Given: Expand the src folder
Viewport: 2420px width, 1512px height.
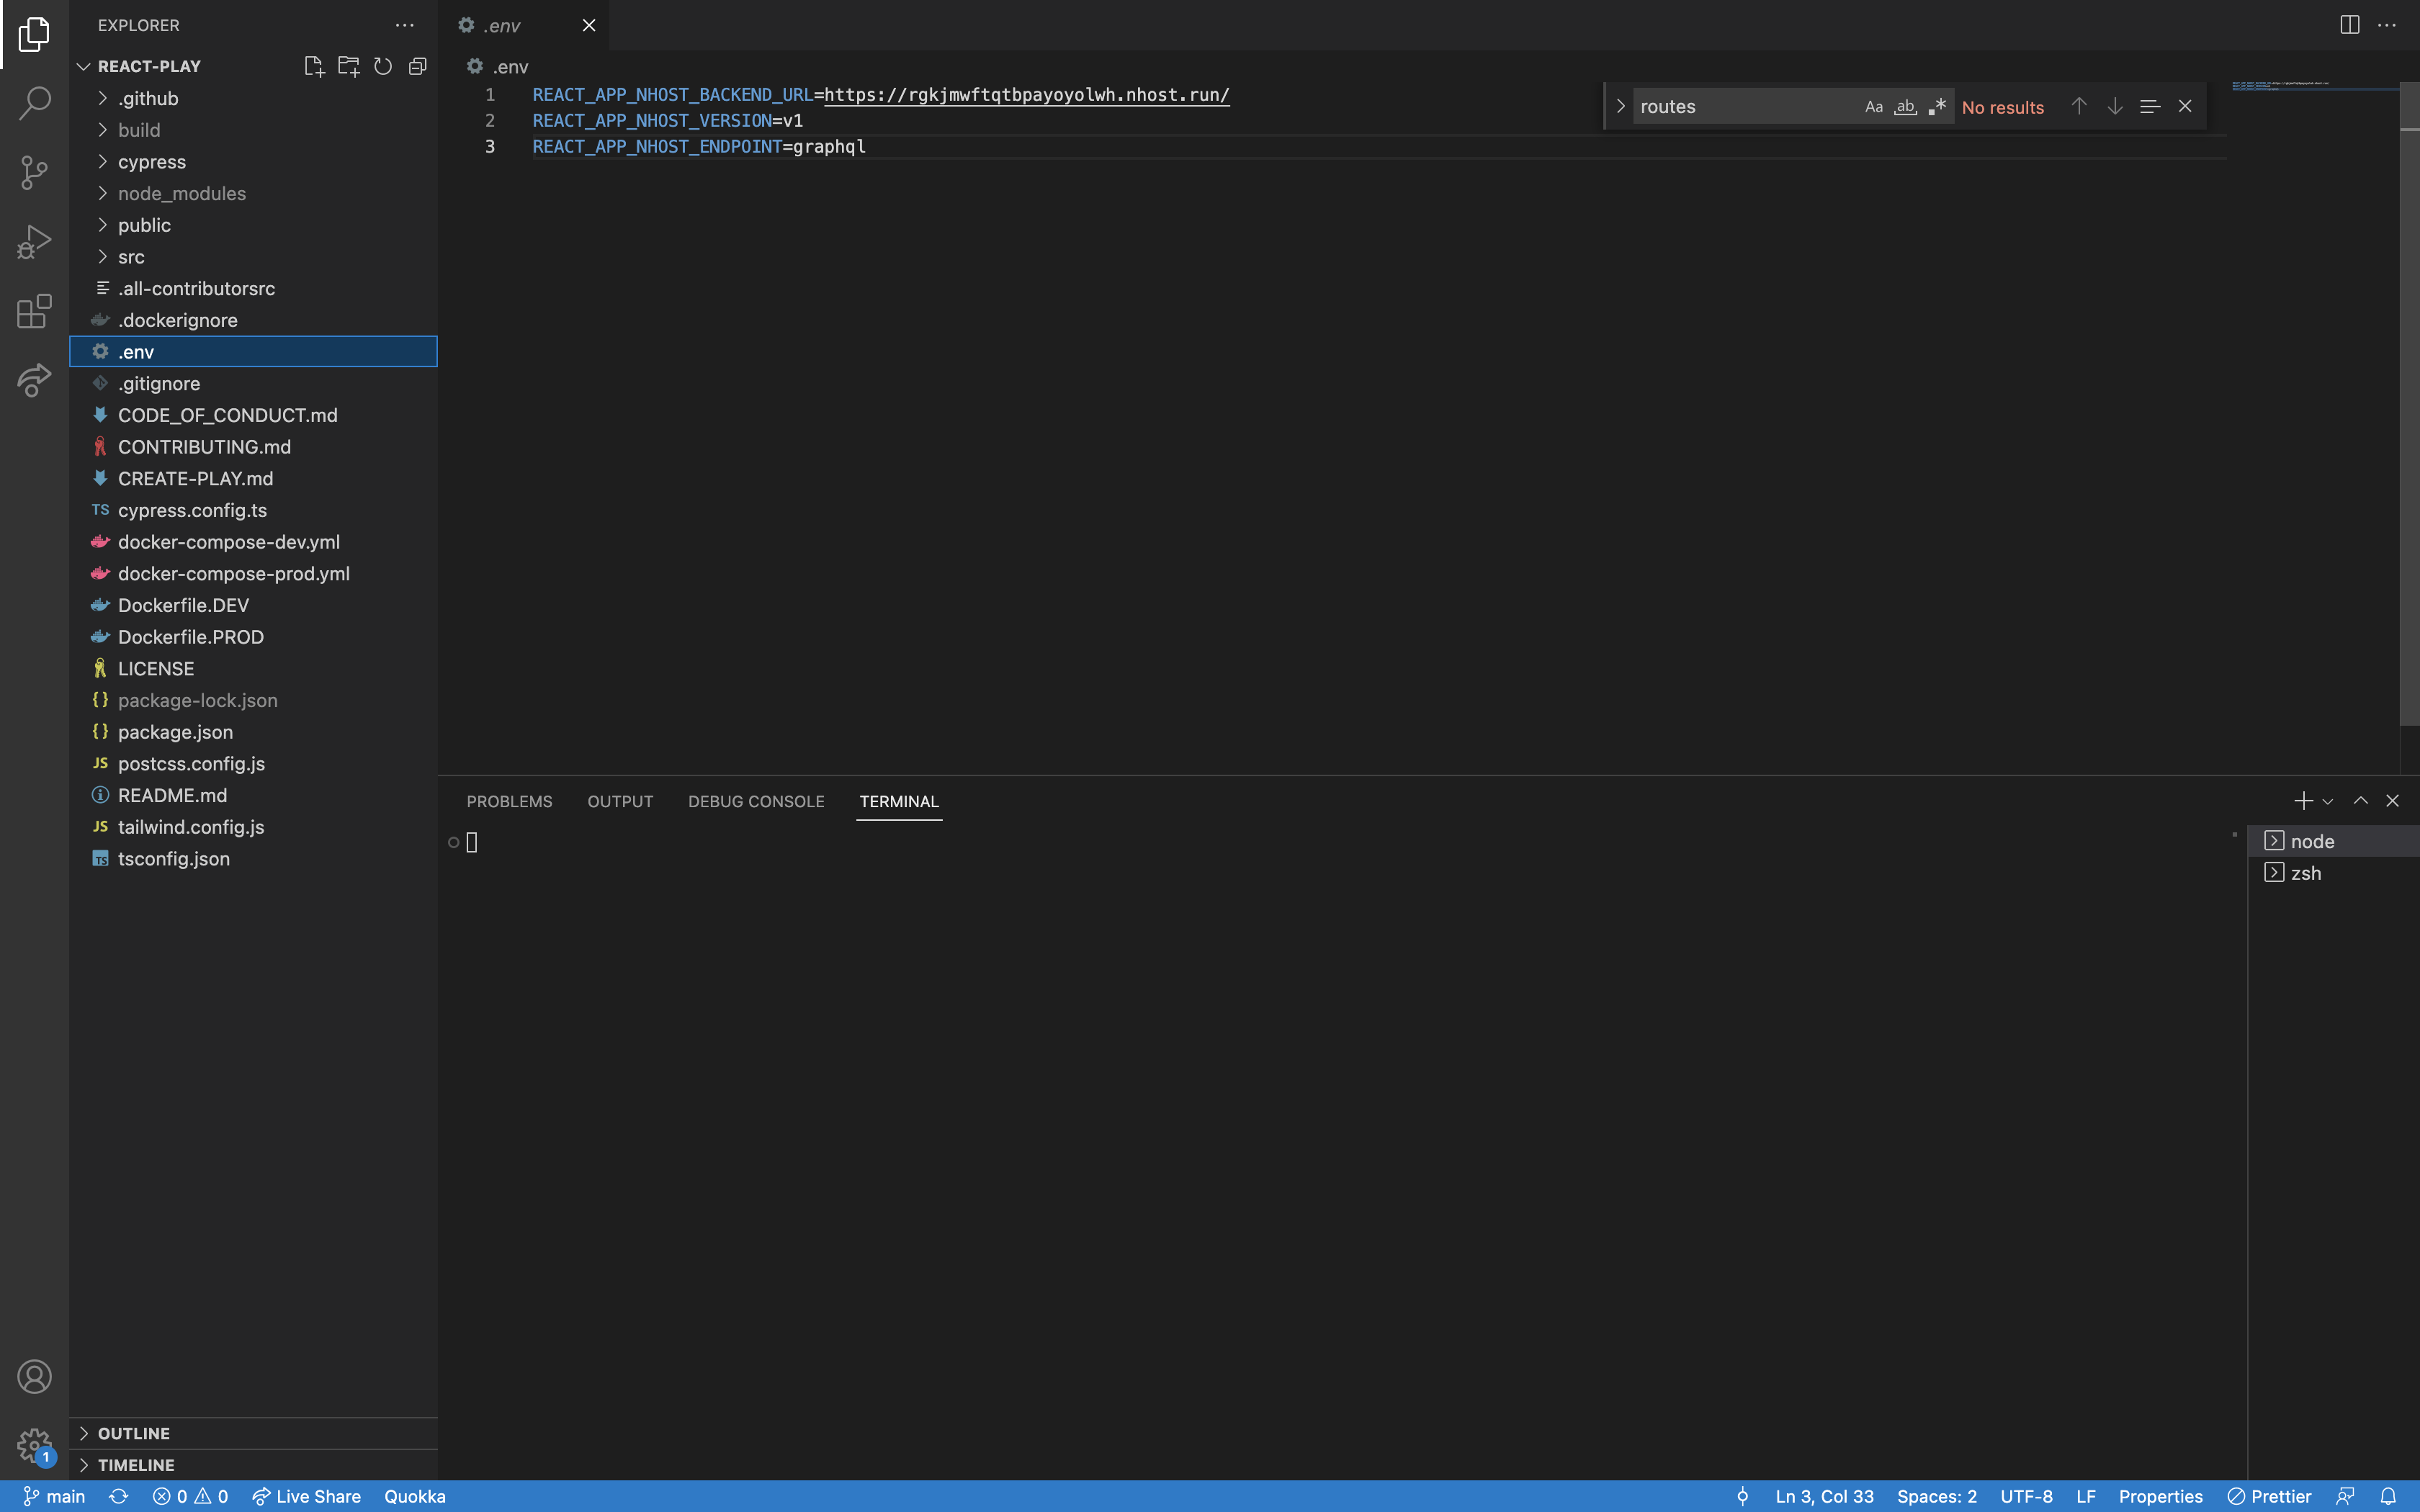Looking at the screenshot, I should (131, 257).
